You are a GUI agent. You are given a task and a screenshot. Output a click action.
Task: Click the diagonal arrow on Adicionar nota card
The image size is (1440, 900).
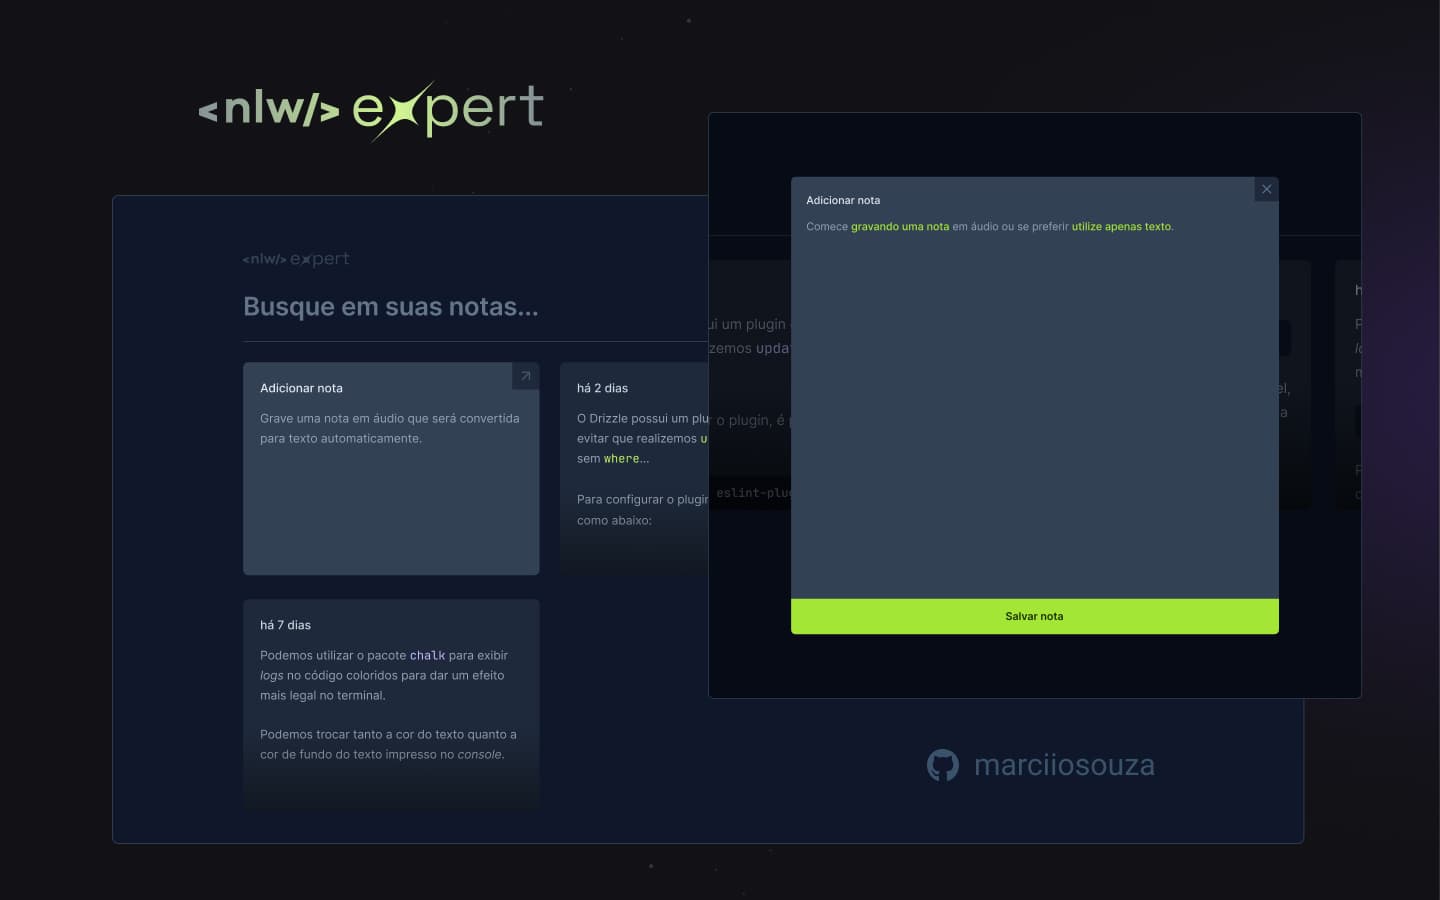524,376
